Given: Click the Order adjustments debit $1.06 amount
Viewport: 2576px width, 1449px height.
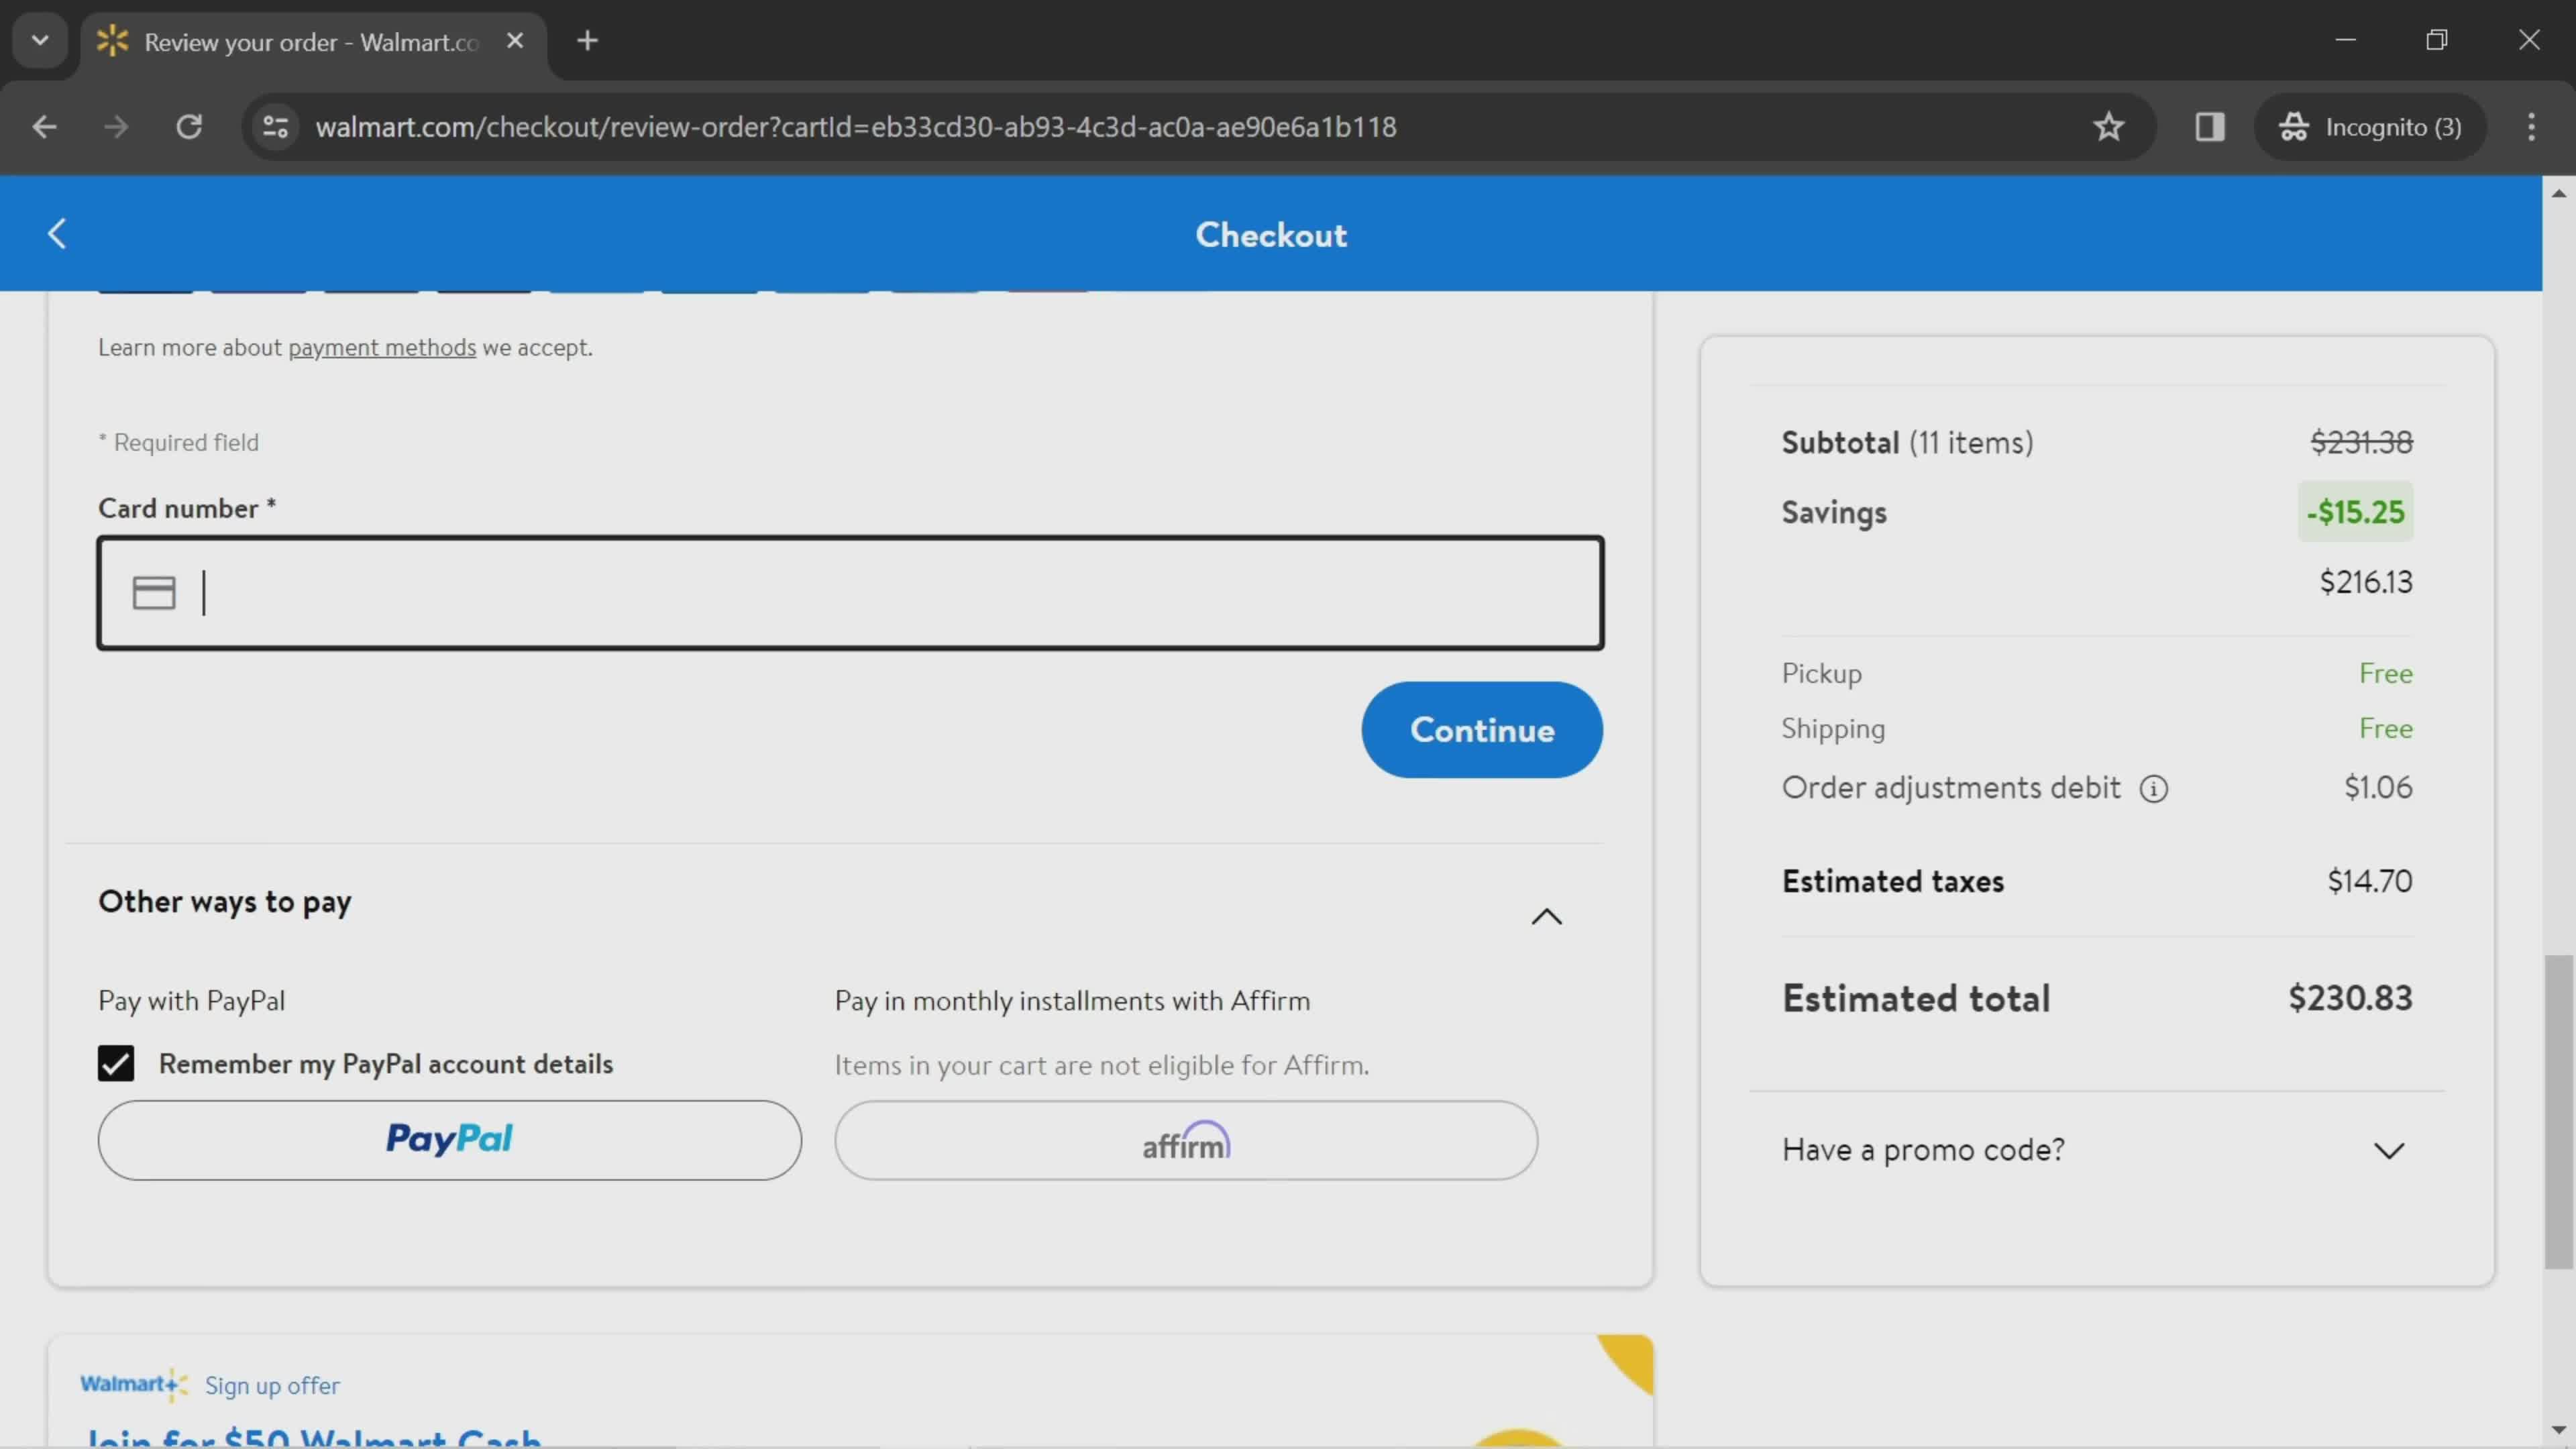Looking at the screenshot, I should coord(2378,788).
